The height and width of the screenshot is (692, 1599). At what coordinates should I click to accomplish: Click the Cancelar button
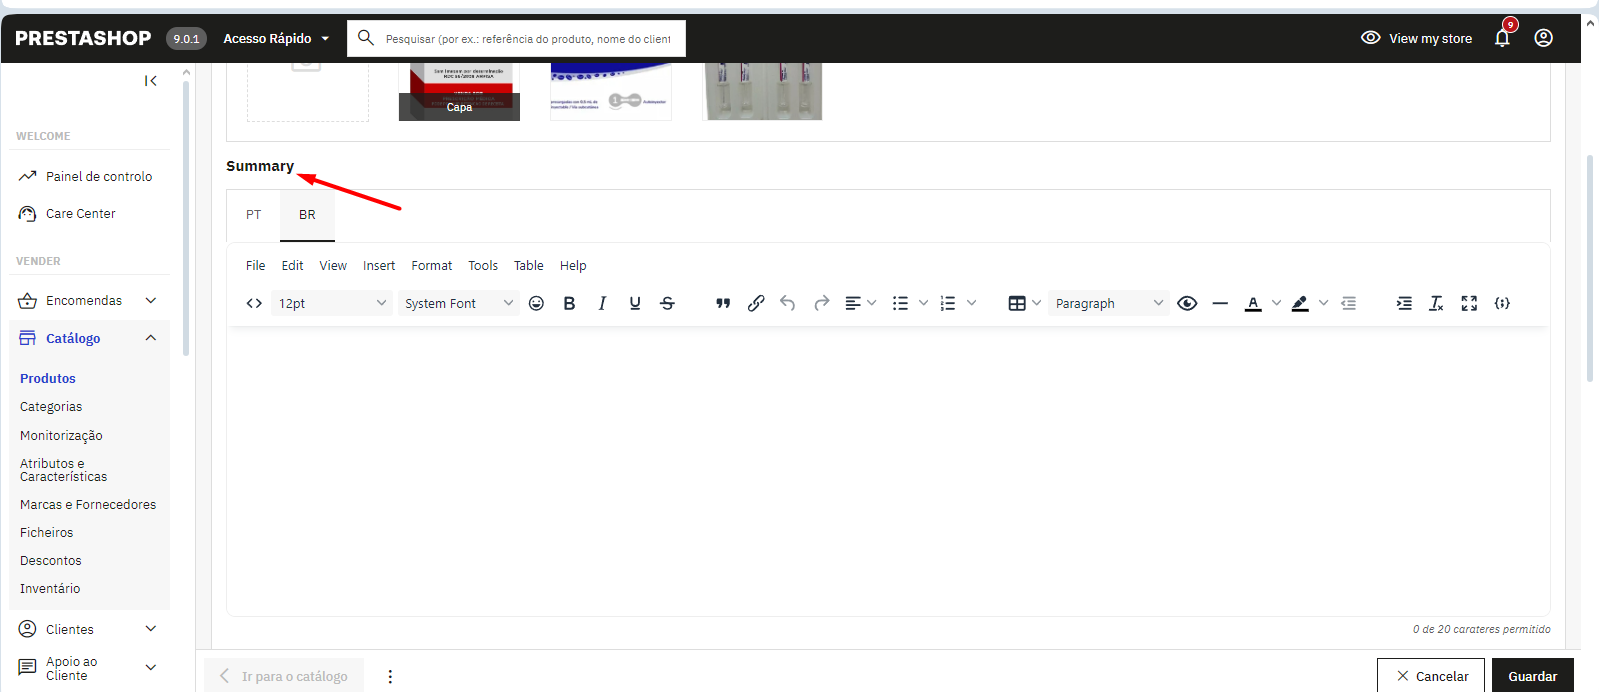1433,676
